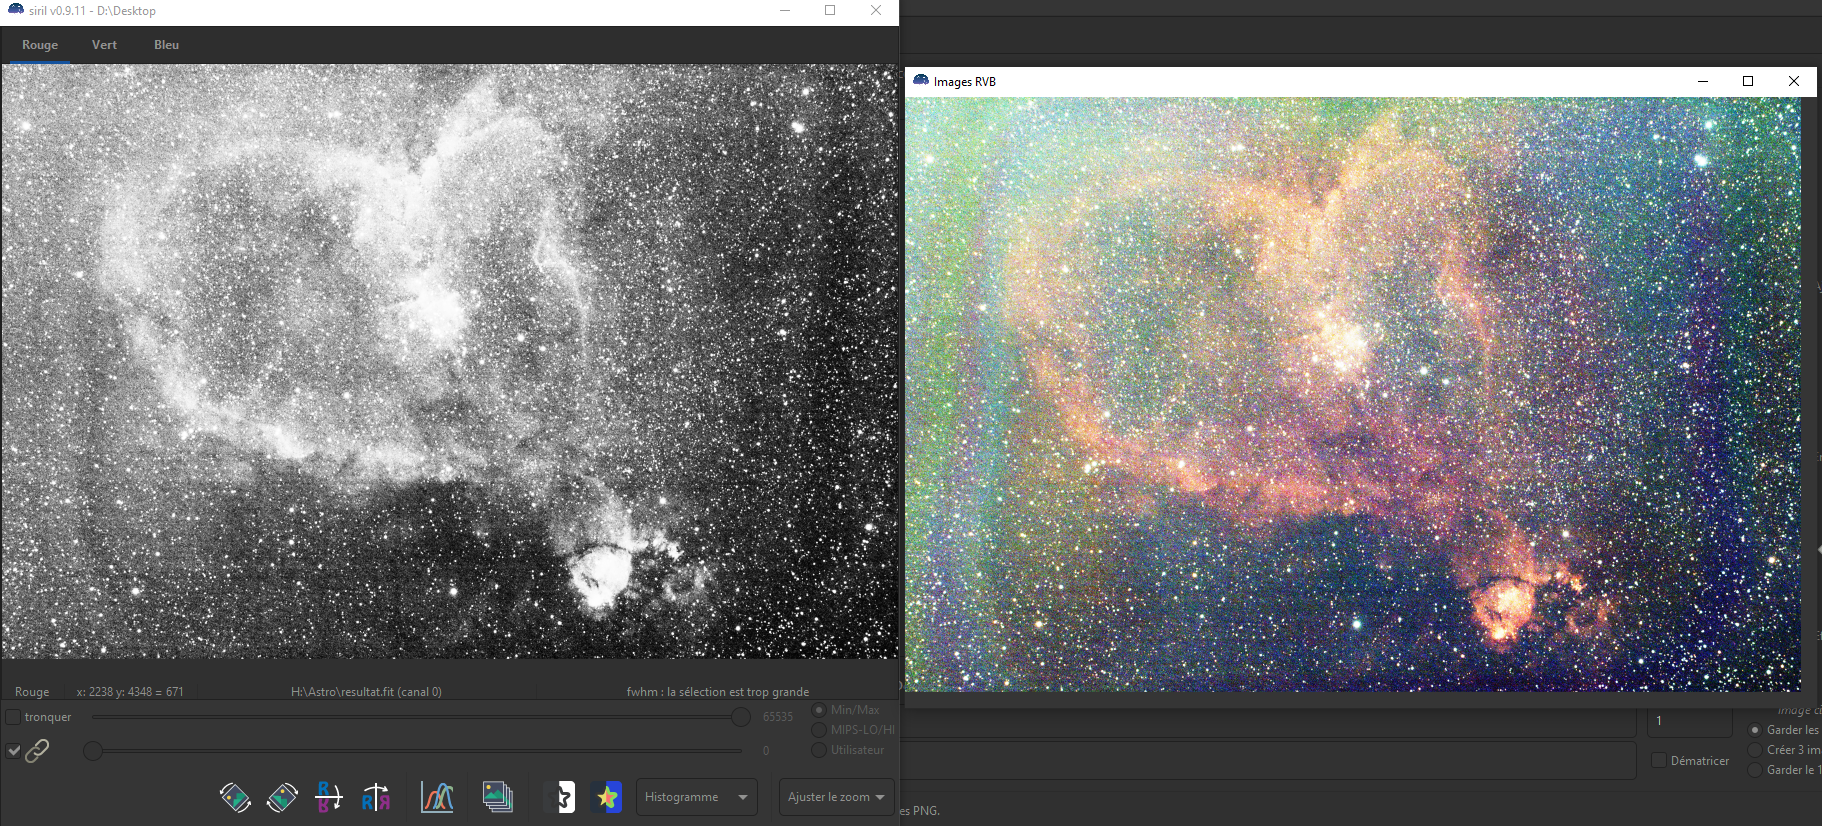Click the upper cut-off slider handle at 65535
This screenshot has height=826, width=1822.
pos(740,717)
